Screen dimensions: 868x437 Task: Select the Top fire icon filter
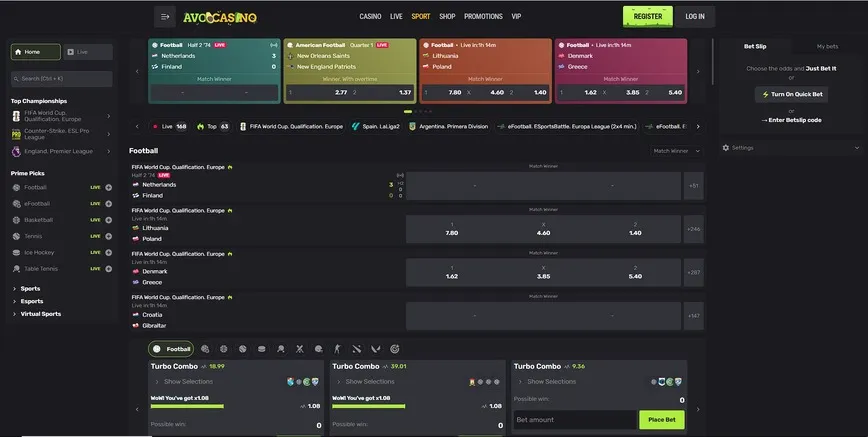point(200,127)
